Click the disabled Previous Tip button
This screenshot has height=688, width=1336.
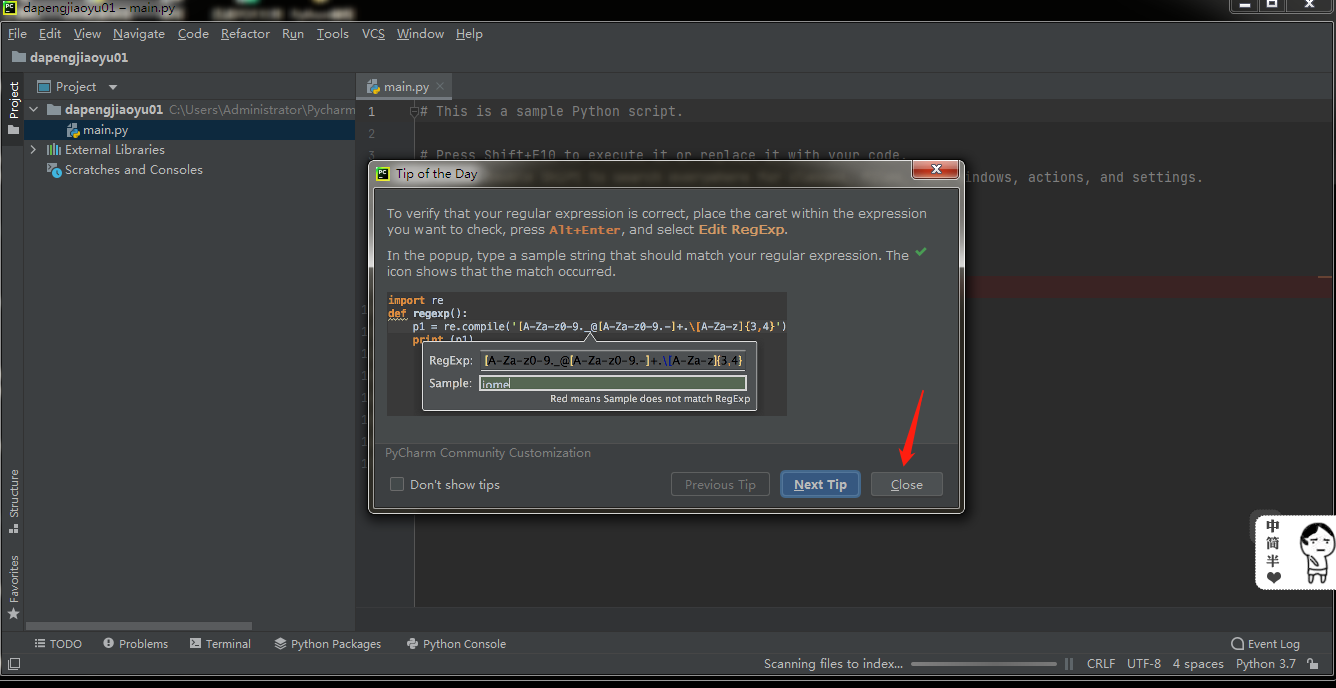pos(720,484)
